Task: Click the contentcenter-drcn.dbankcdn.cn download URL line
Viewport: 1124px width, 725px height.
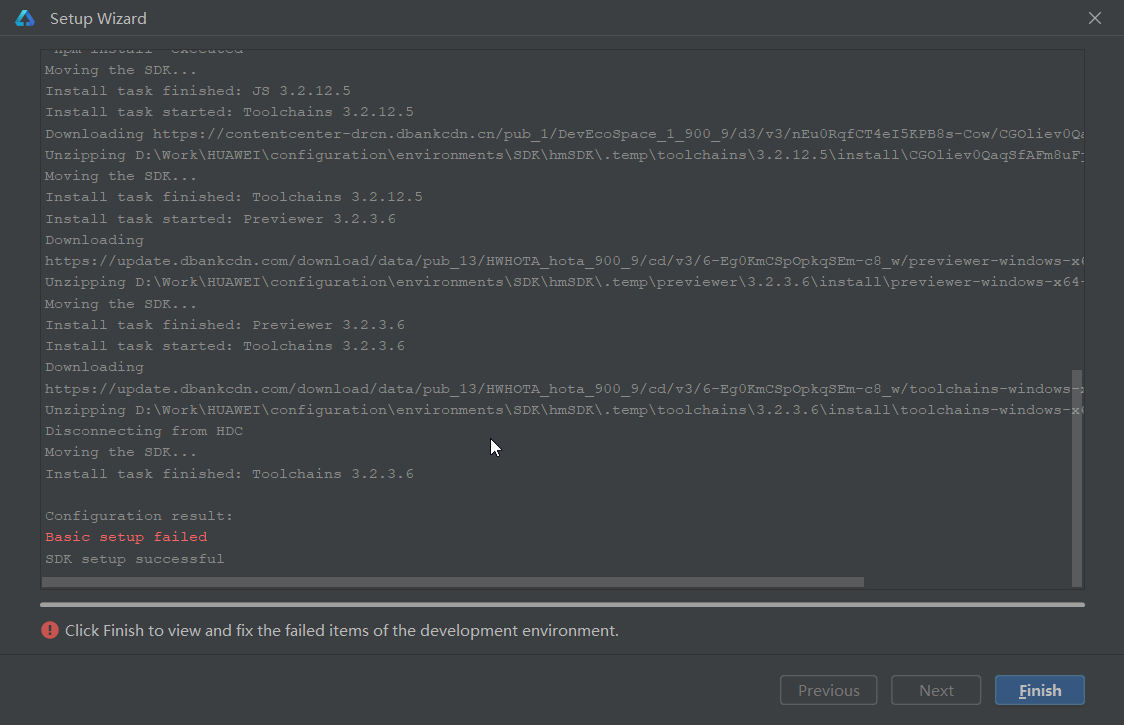Action: tap(564, 134)
